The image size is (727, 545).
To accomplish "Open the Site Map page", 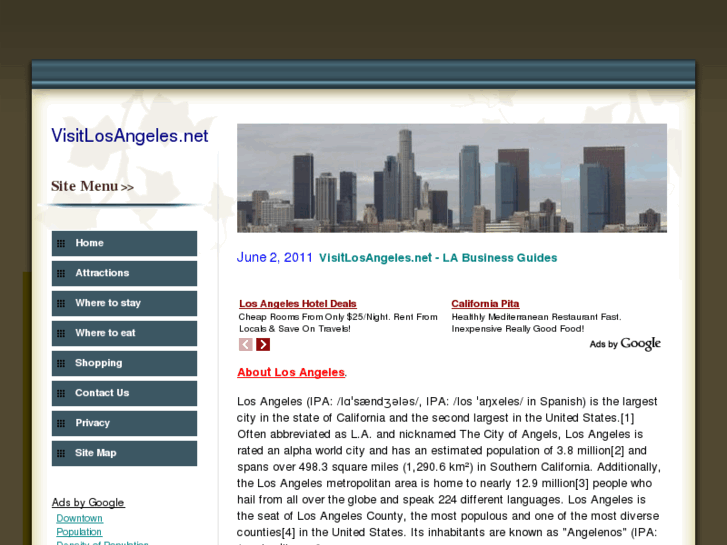I will pyautogui.click(x=124, y=453).
